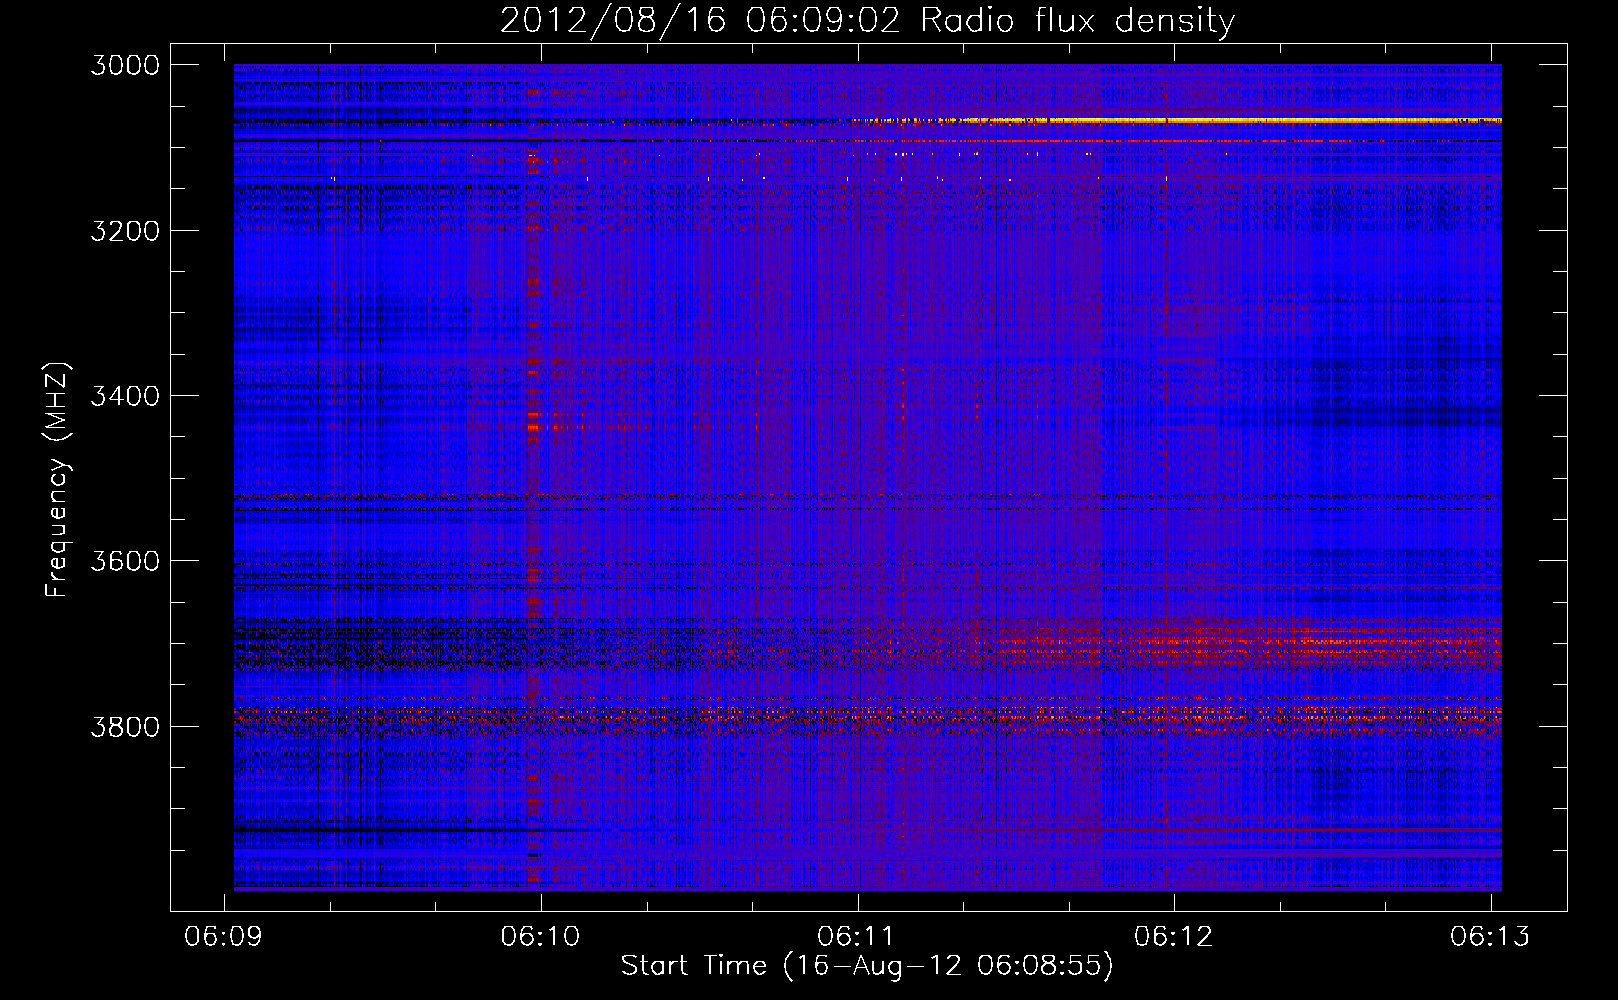
Task: Click the 06:13 time axis label
Action: point(1490,936)
